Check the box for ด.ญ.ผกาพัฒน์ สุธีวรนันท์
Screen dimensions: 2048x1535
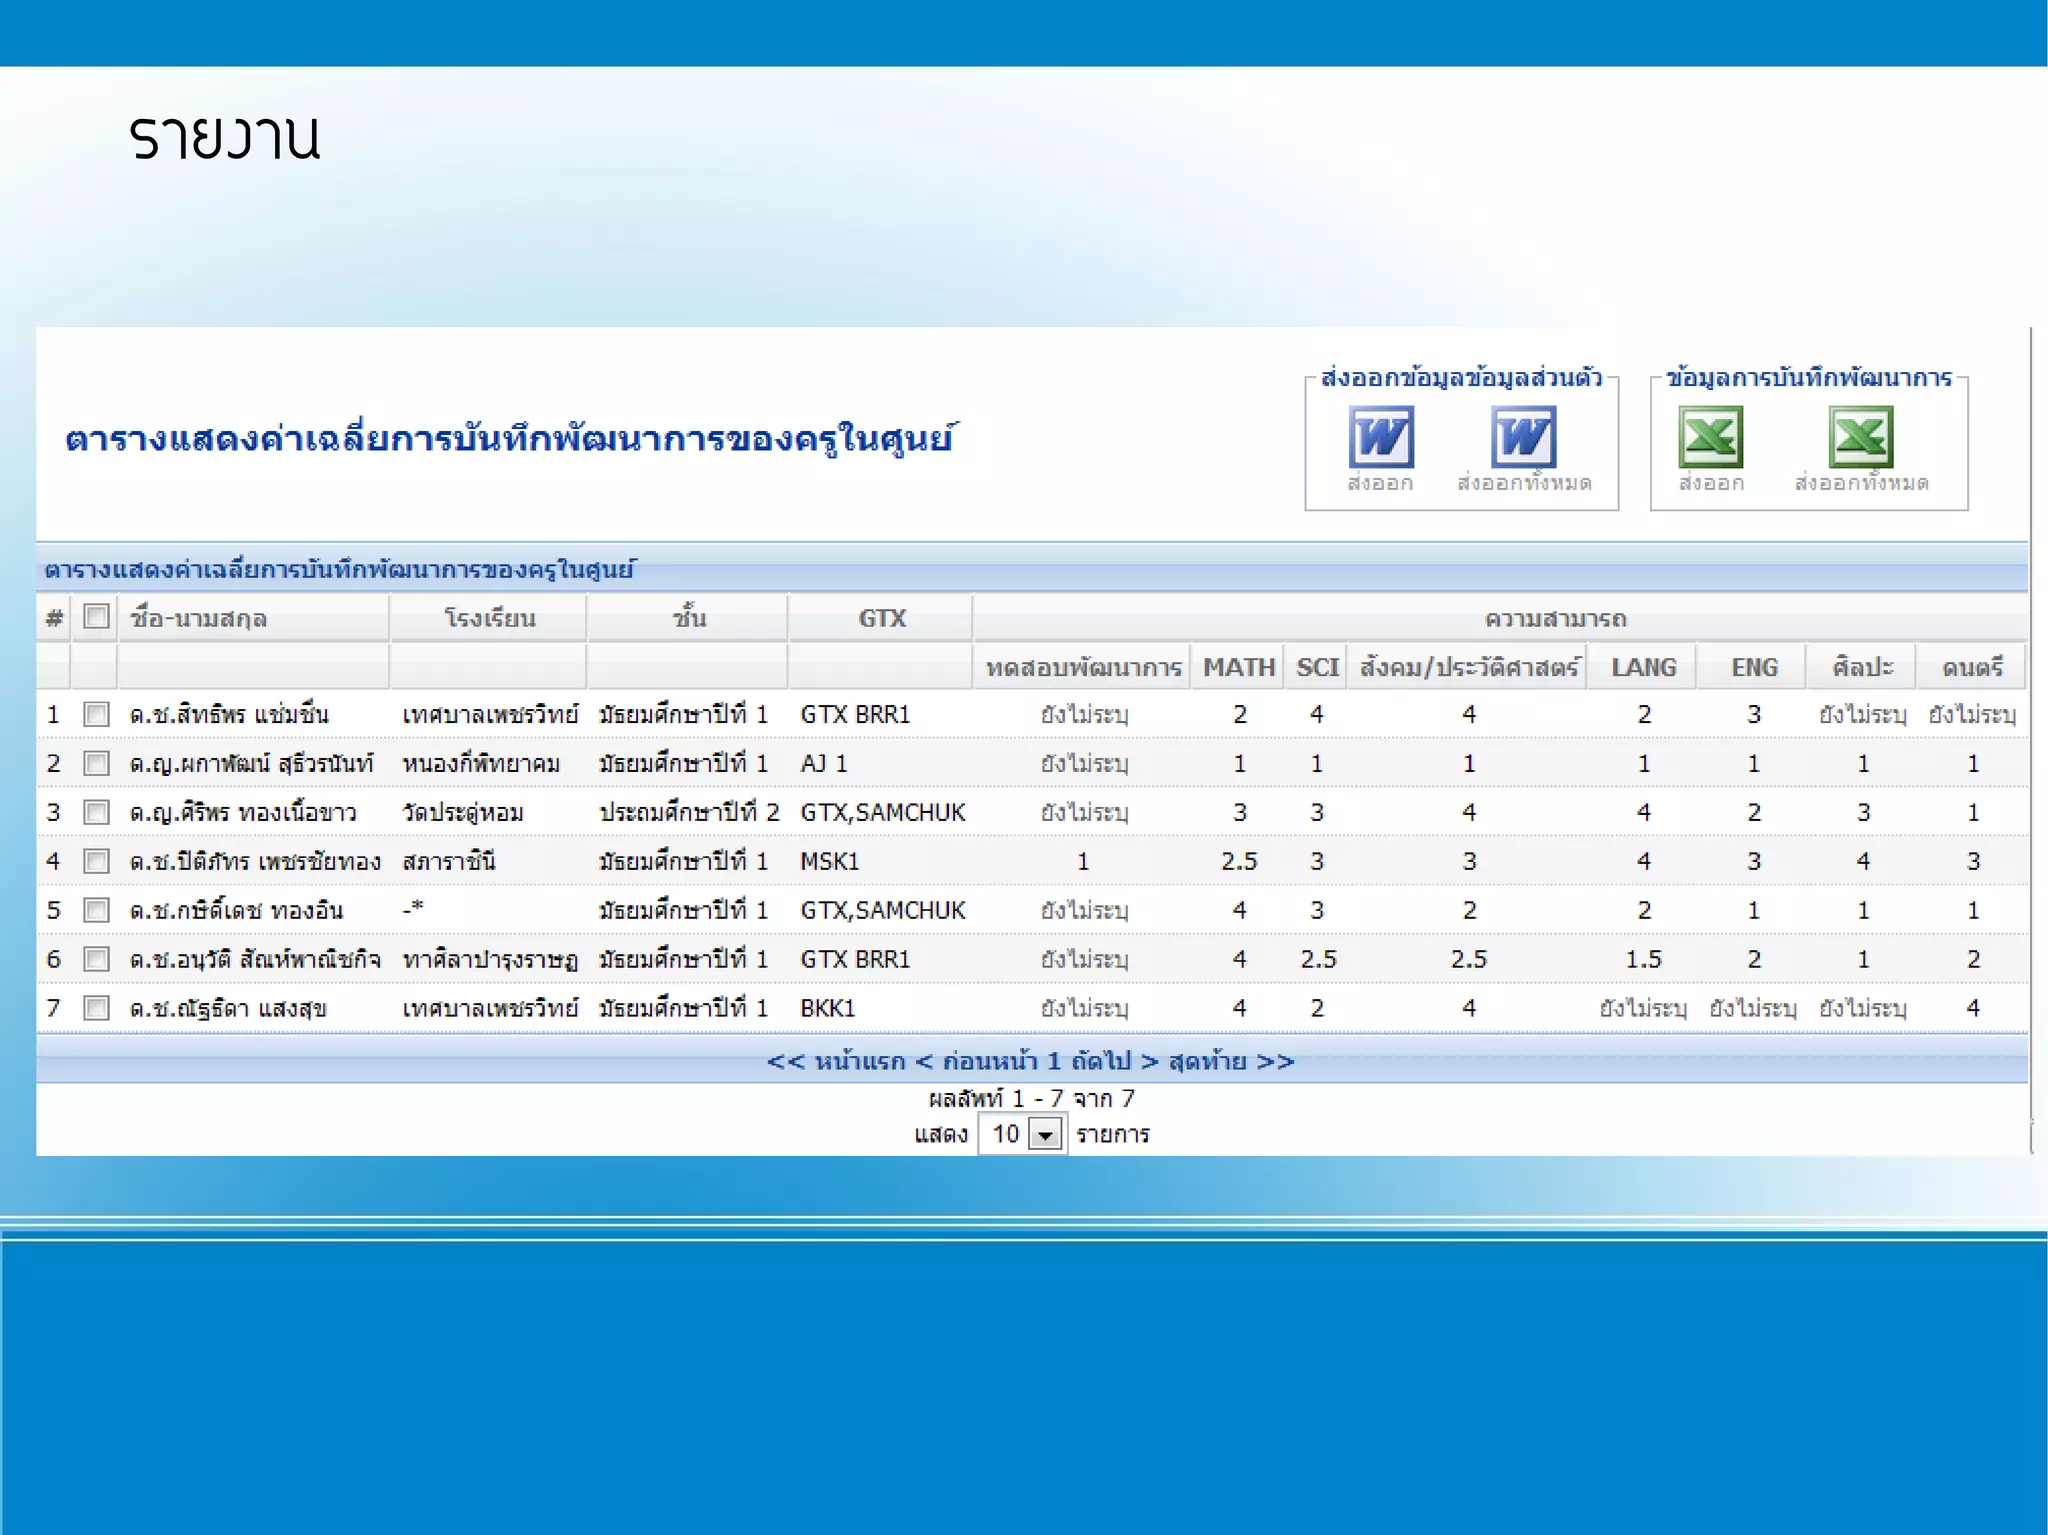[96, 763]
